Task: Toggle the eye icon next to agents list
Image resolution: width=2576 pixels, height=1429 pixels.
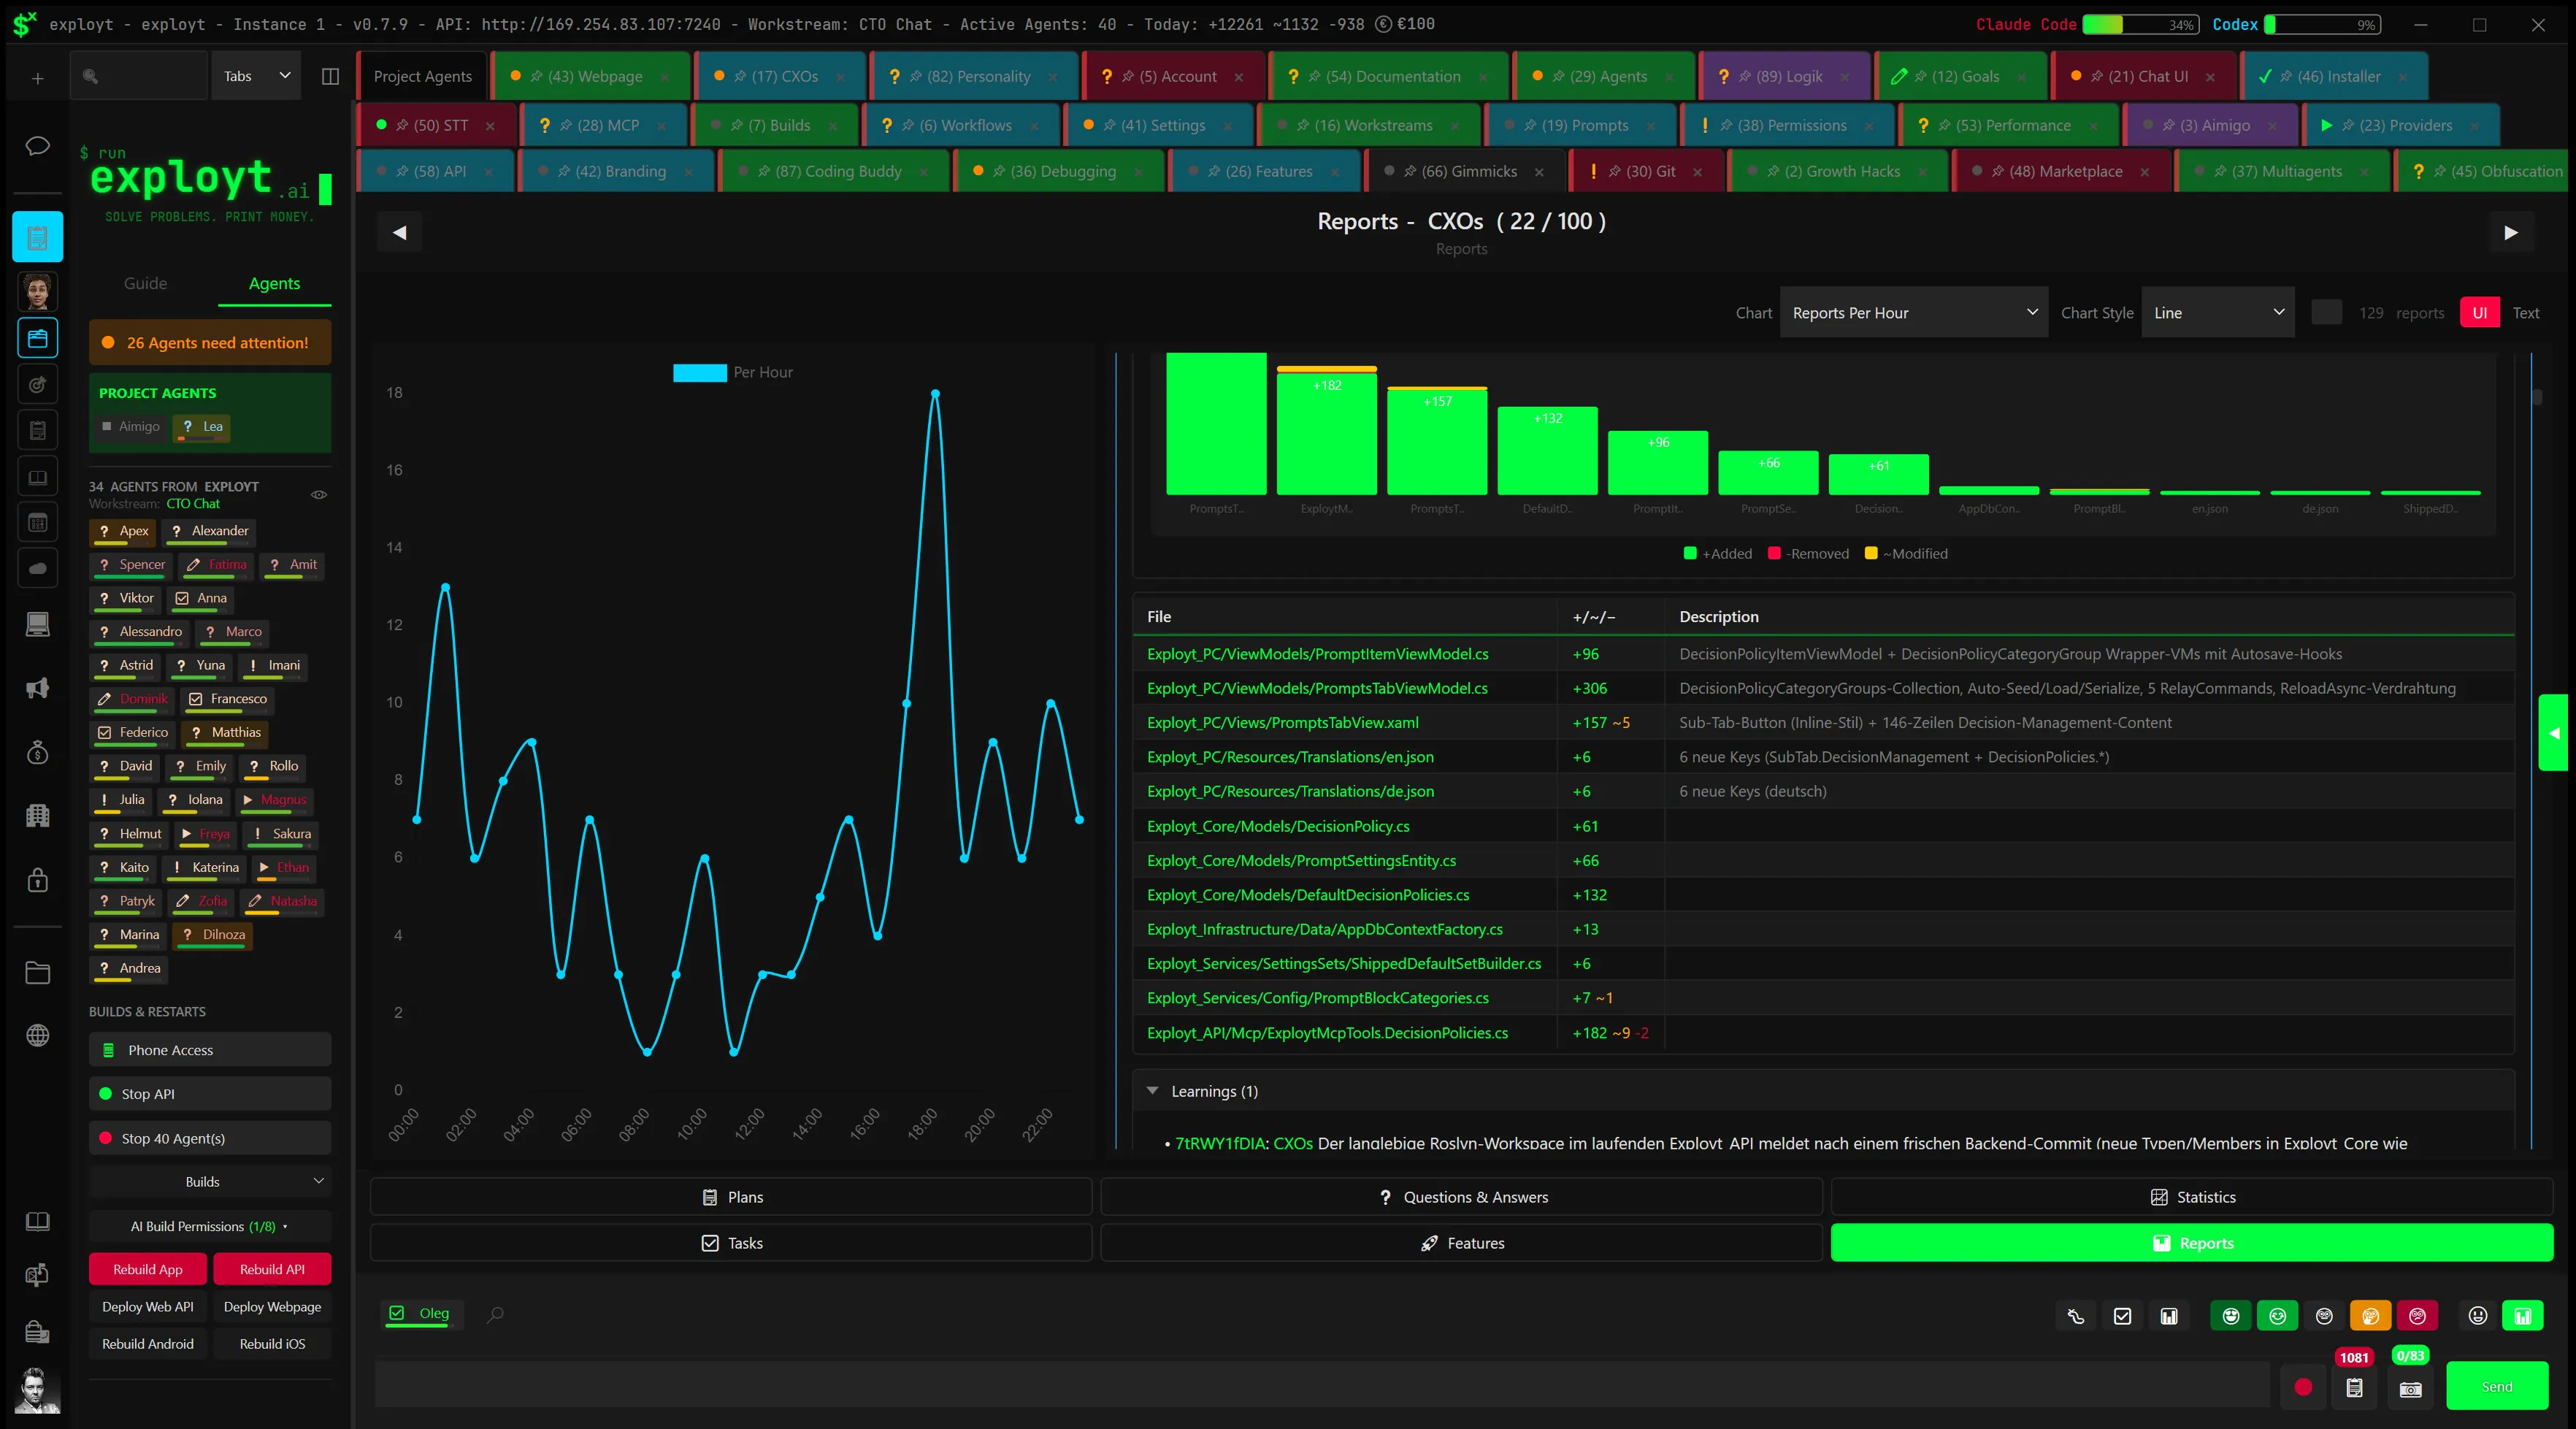Action: [x=319, y=494]
